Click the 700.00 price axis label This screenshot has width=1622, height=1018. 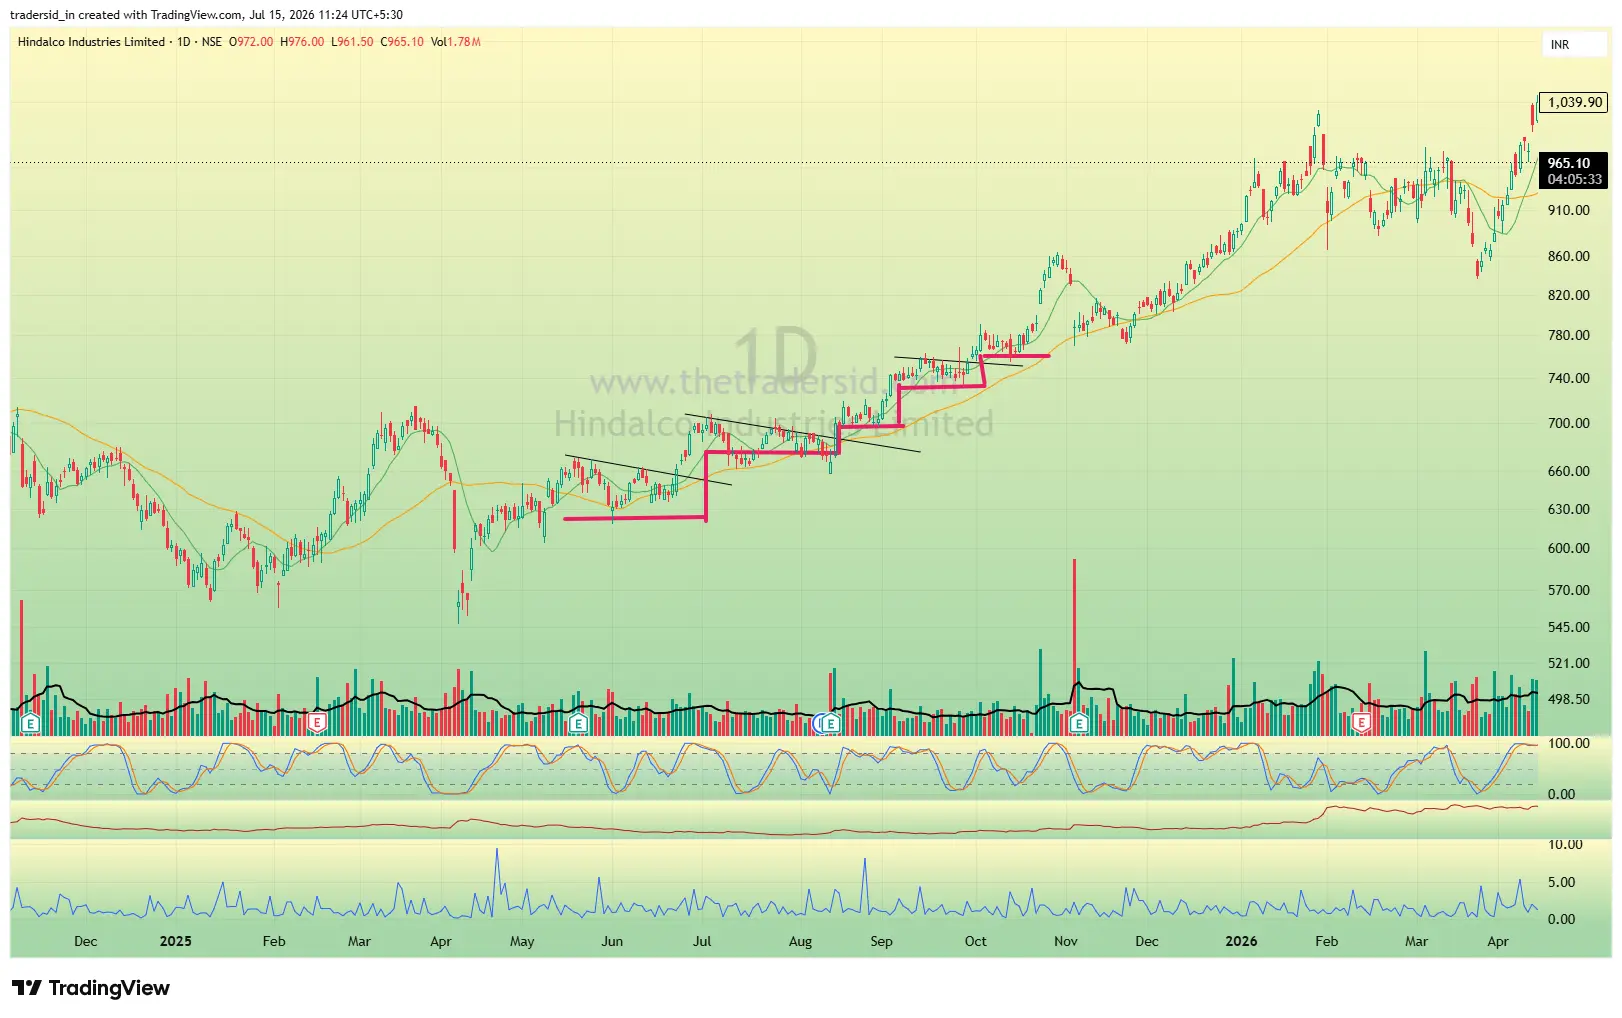pyautogui.click(x=1568, y=423)
